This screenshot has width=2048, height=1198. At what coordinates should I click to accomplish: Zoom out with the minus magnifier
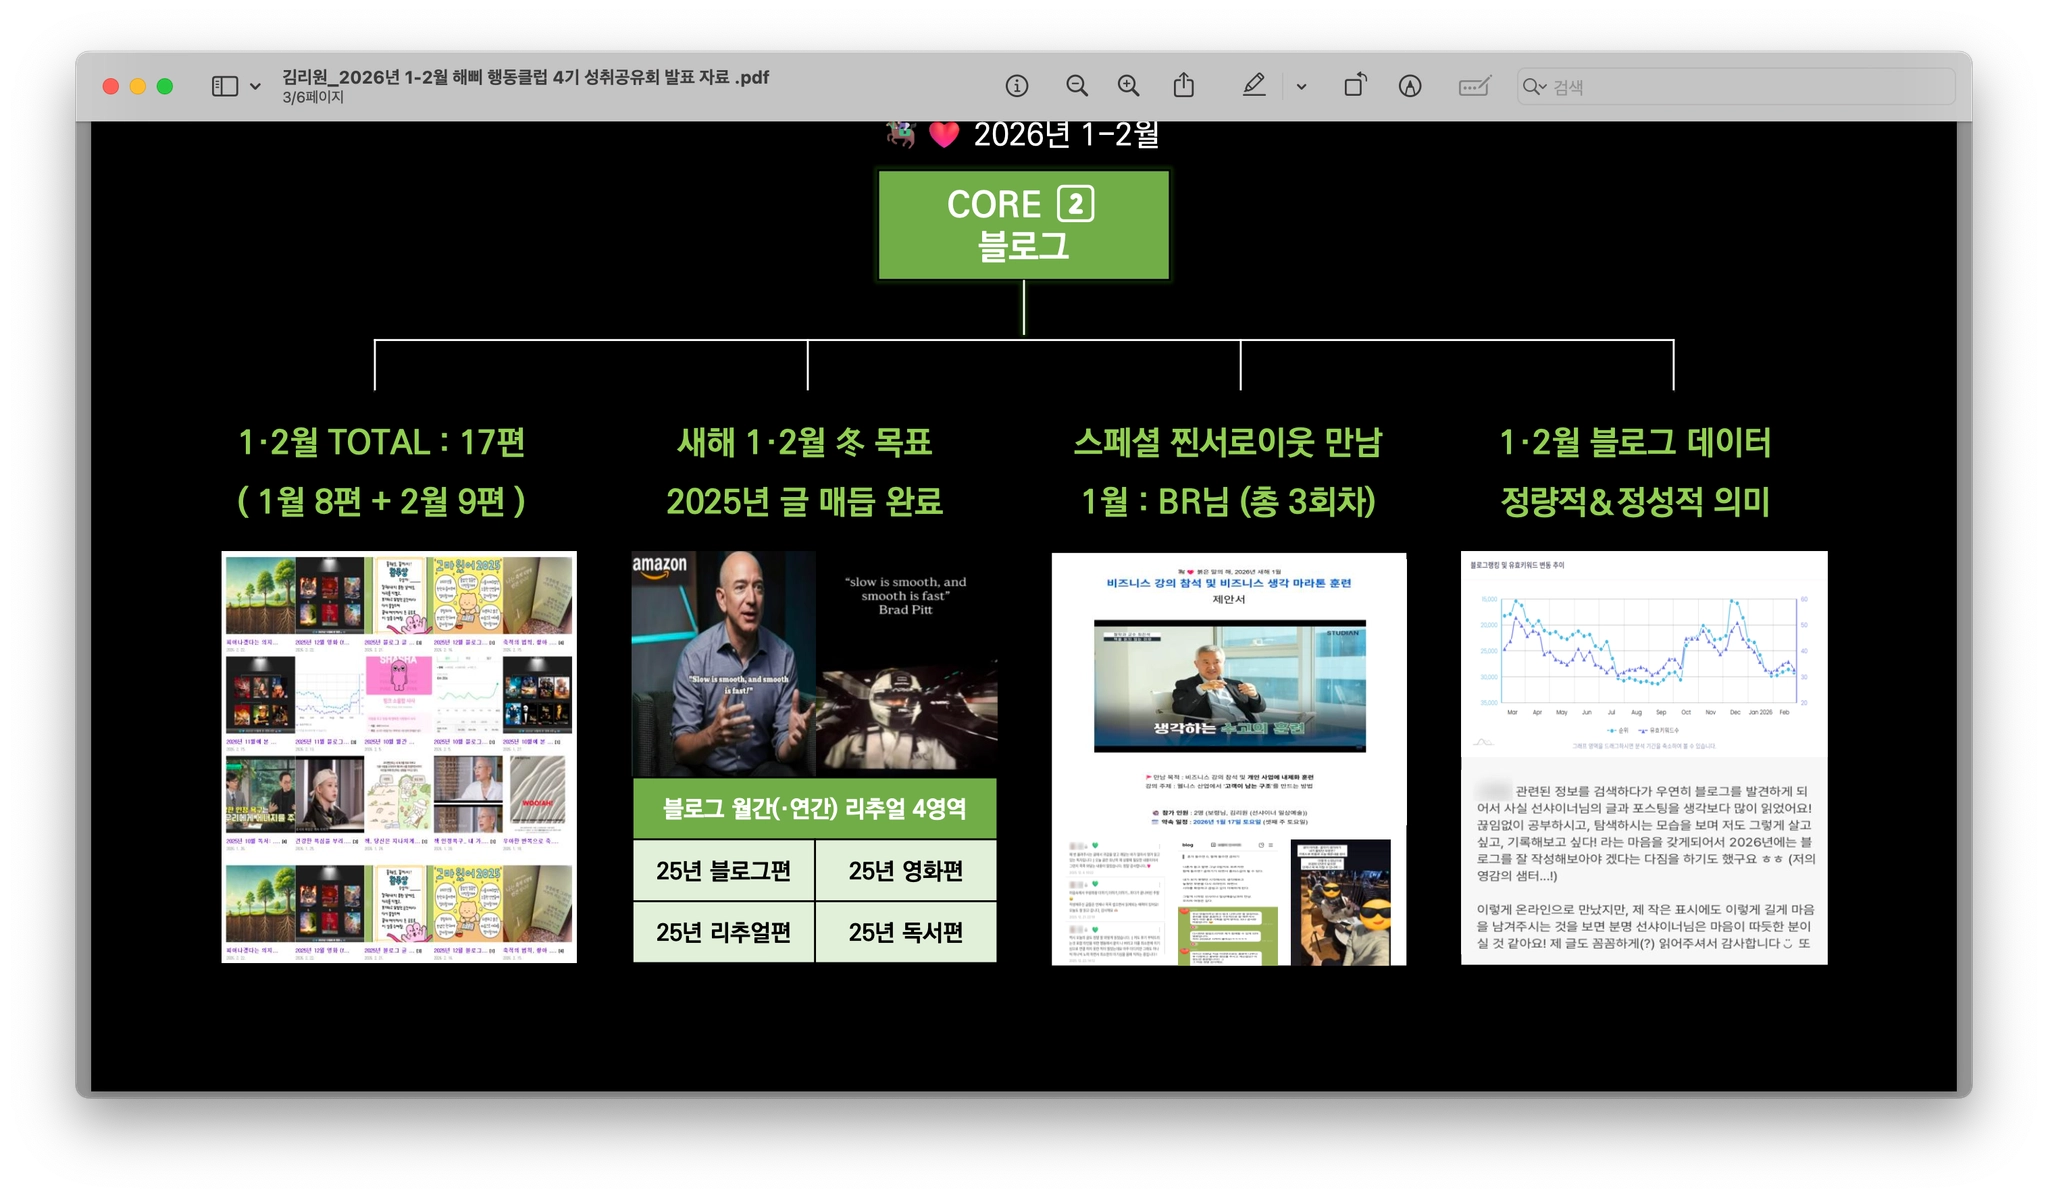click(x=1076, y=86)
